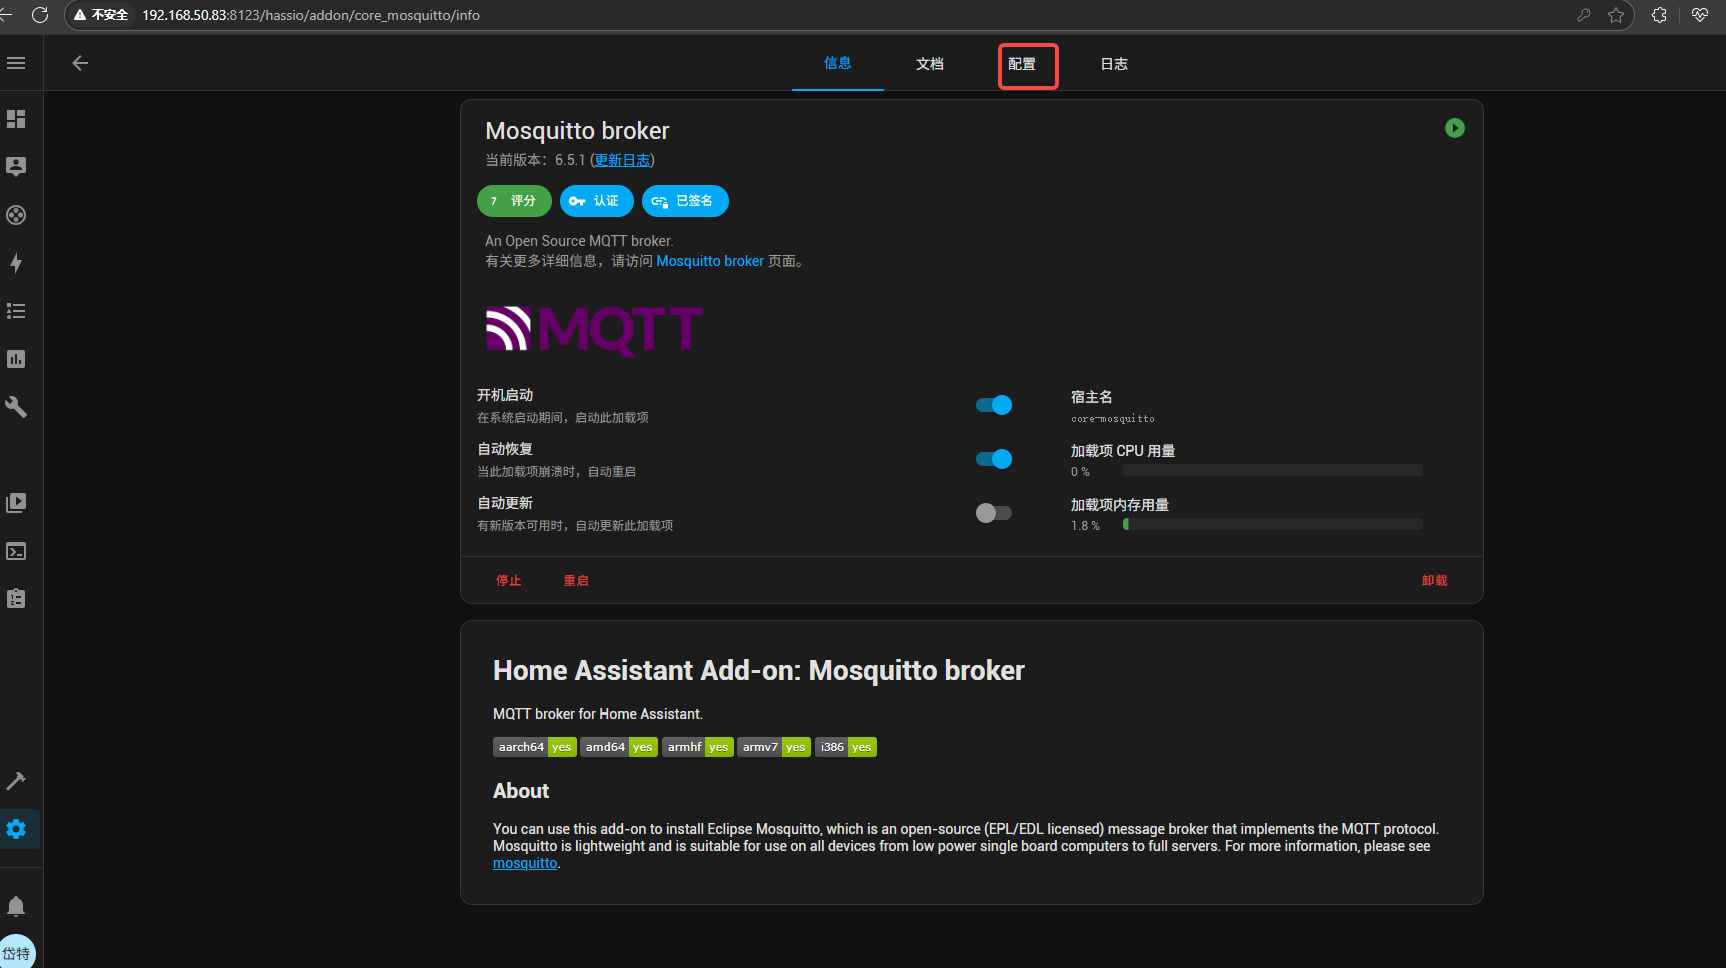Open the notifications bell in the sidebar
This screenshot has width=1726, height=968.
click(16, 906)
